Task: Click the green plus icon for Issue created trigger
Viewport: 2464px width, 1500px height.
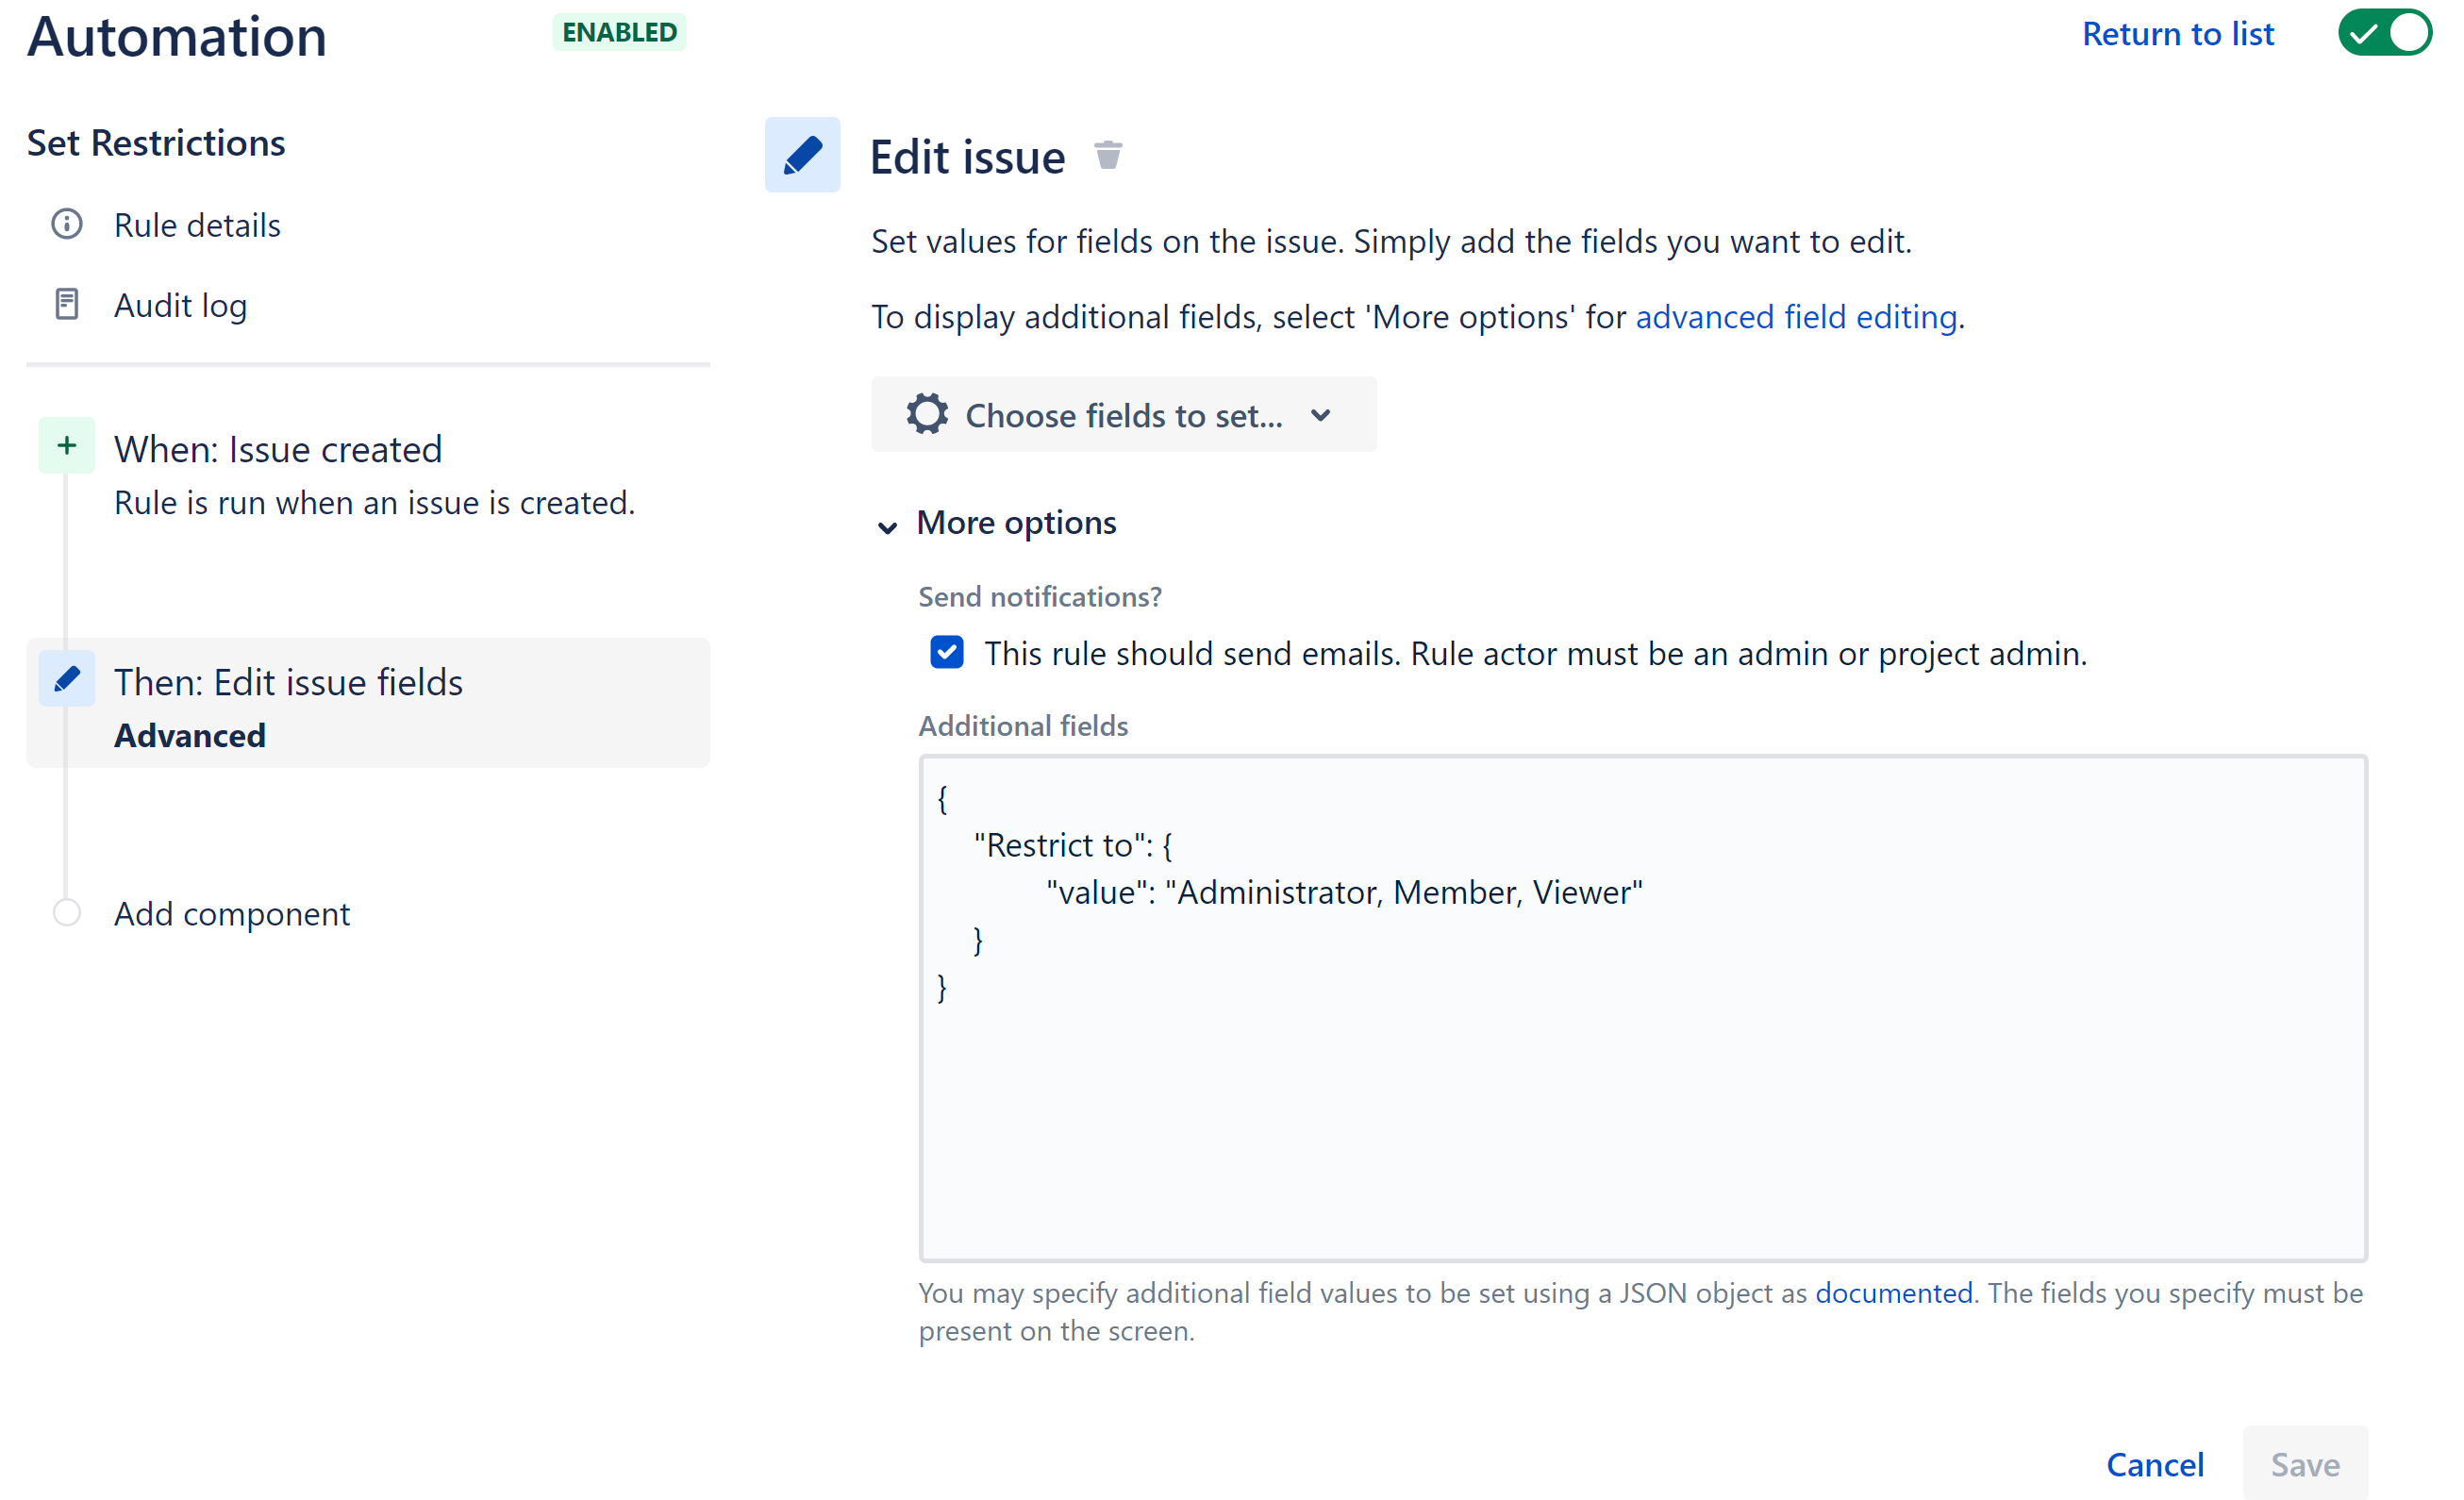Action: click(67, 446)
